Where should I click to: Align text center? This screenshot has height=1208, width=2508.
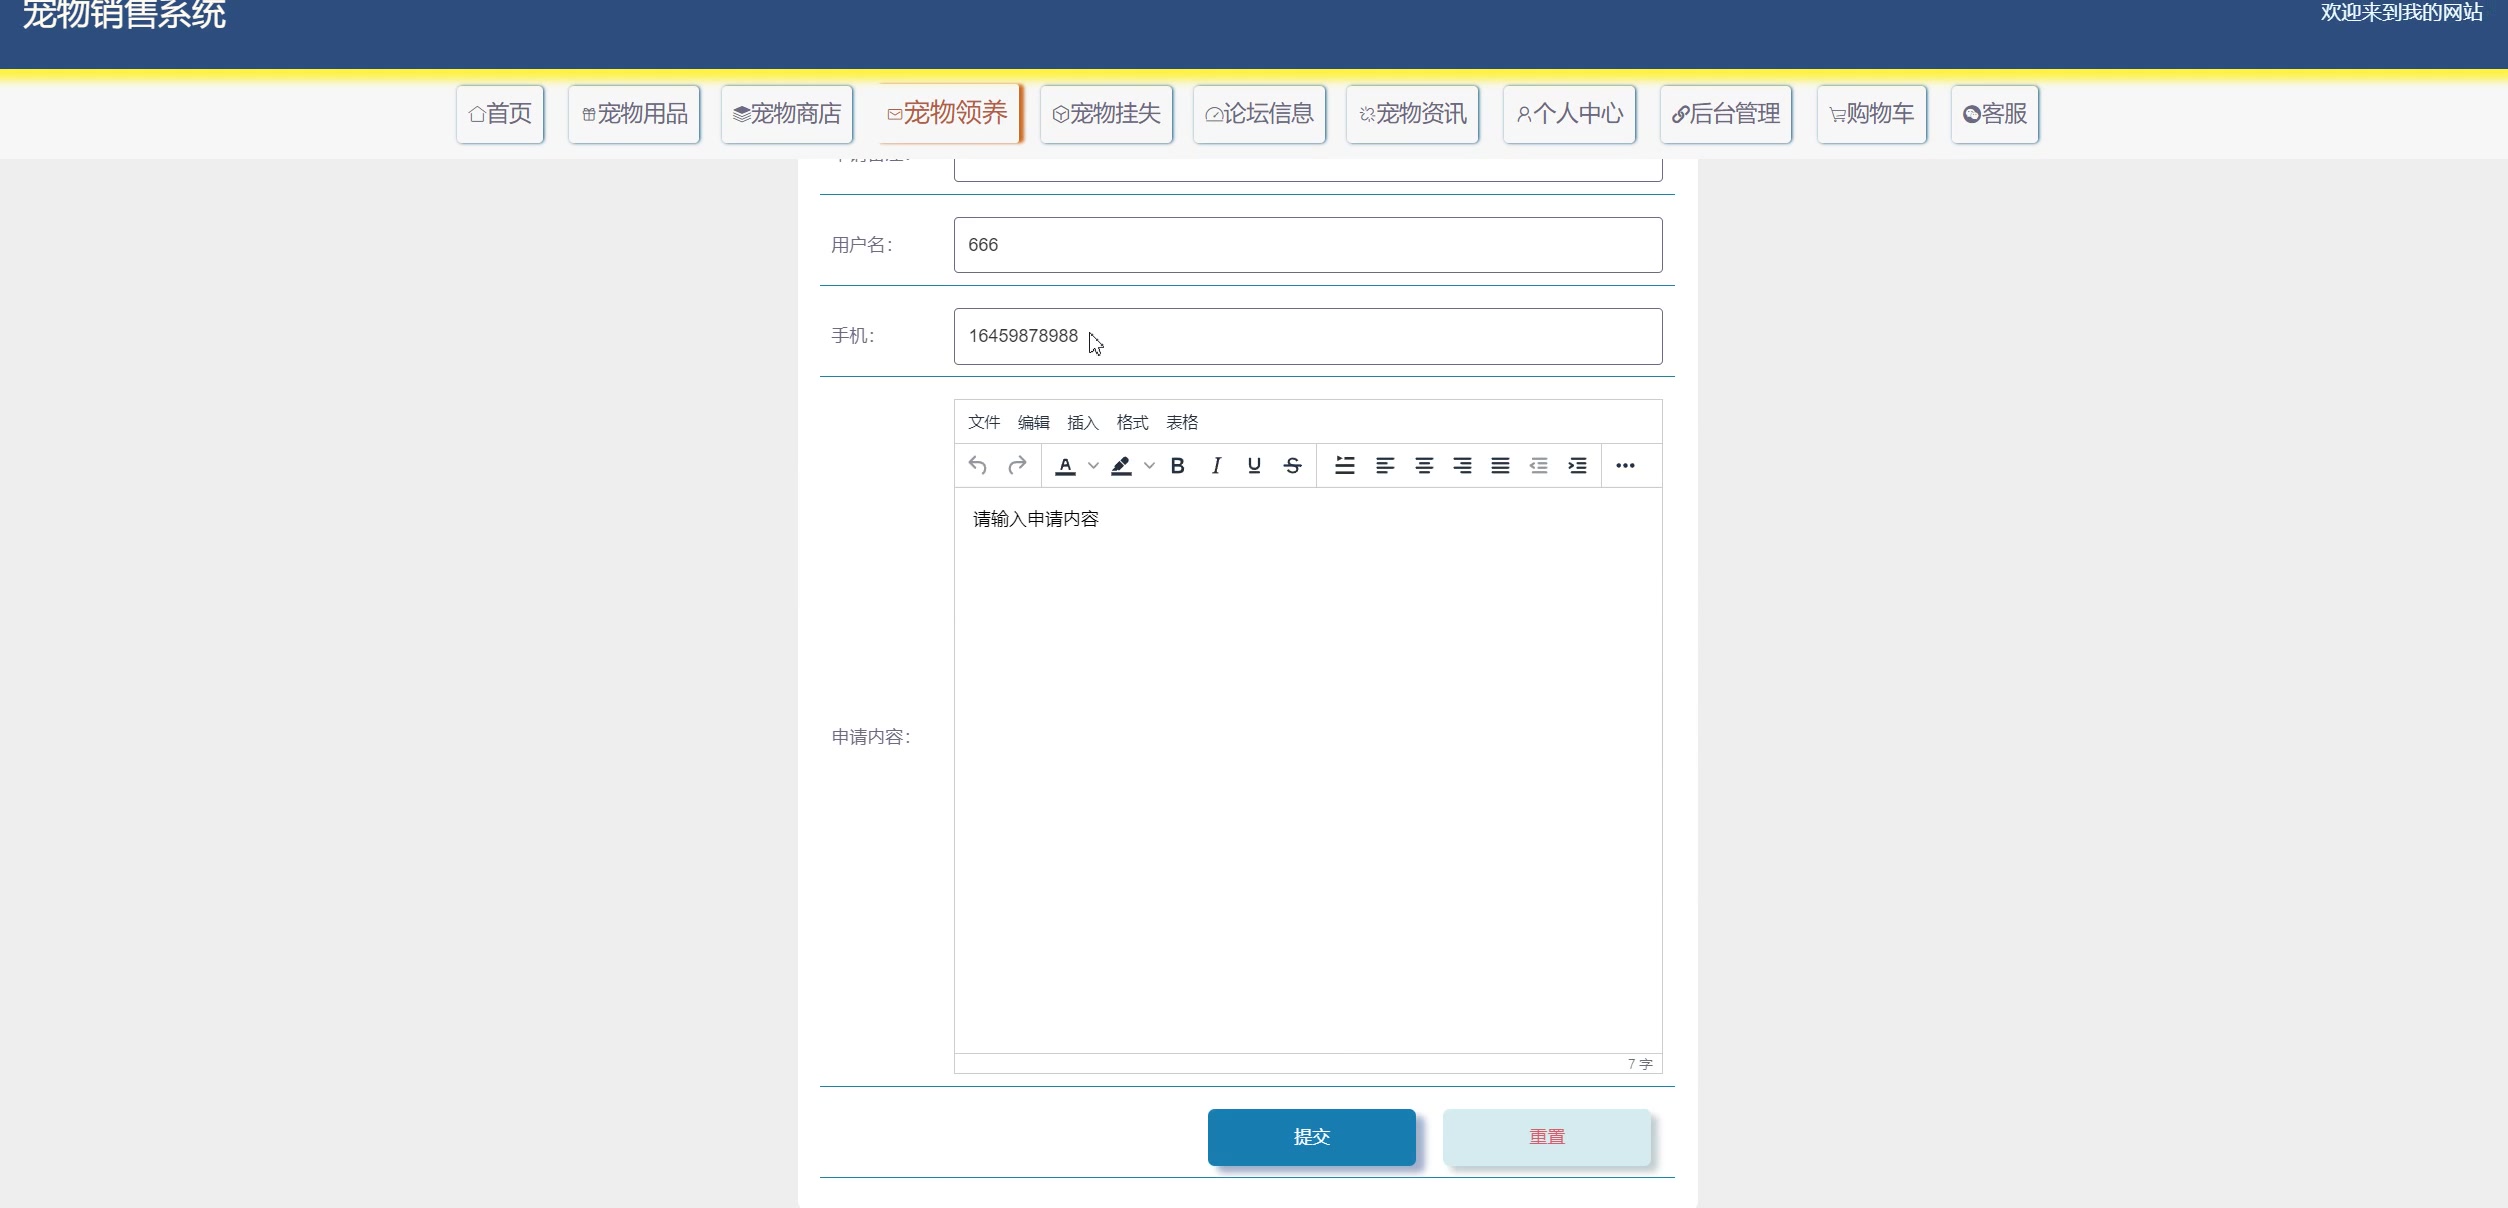tap(1424, 465)
